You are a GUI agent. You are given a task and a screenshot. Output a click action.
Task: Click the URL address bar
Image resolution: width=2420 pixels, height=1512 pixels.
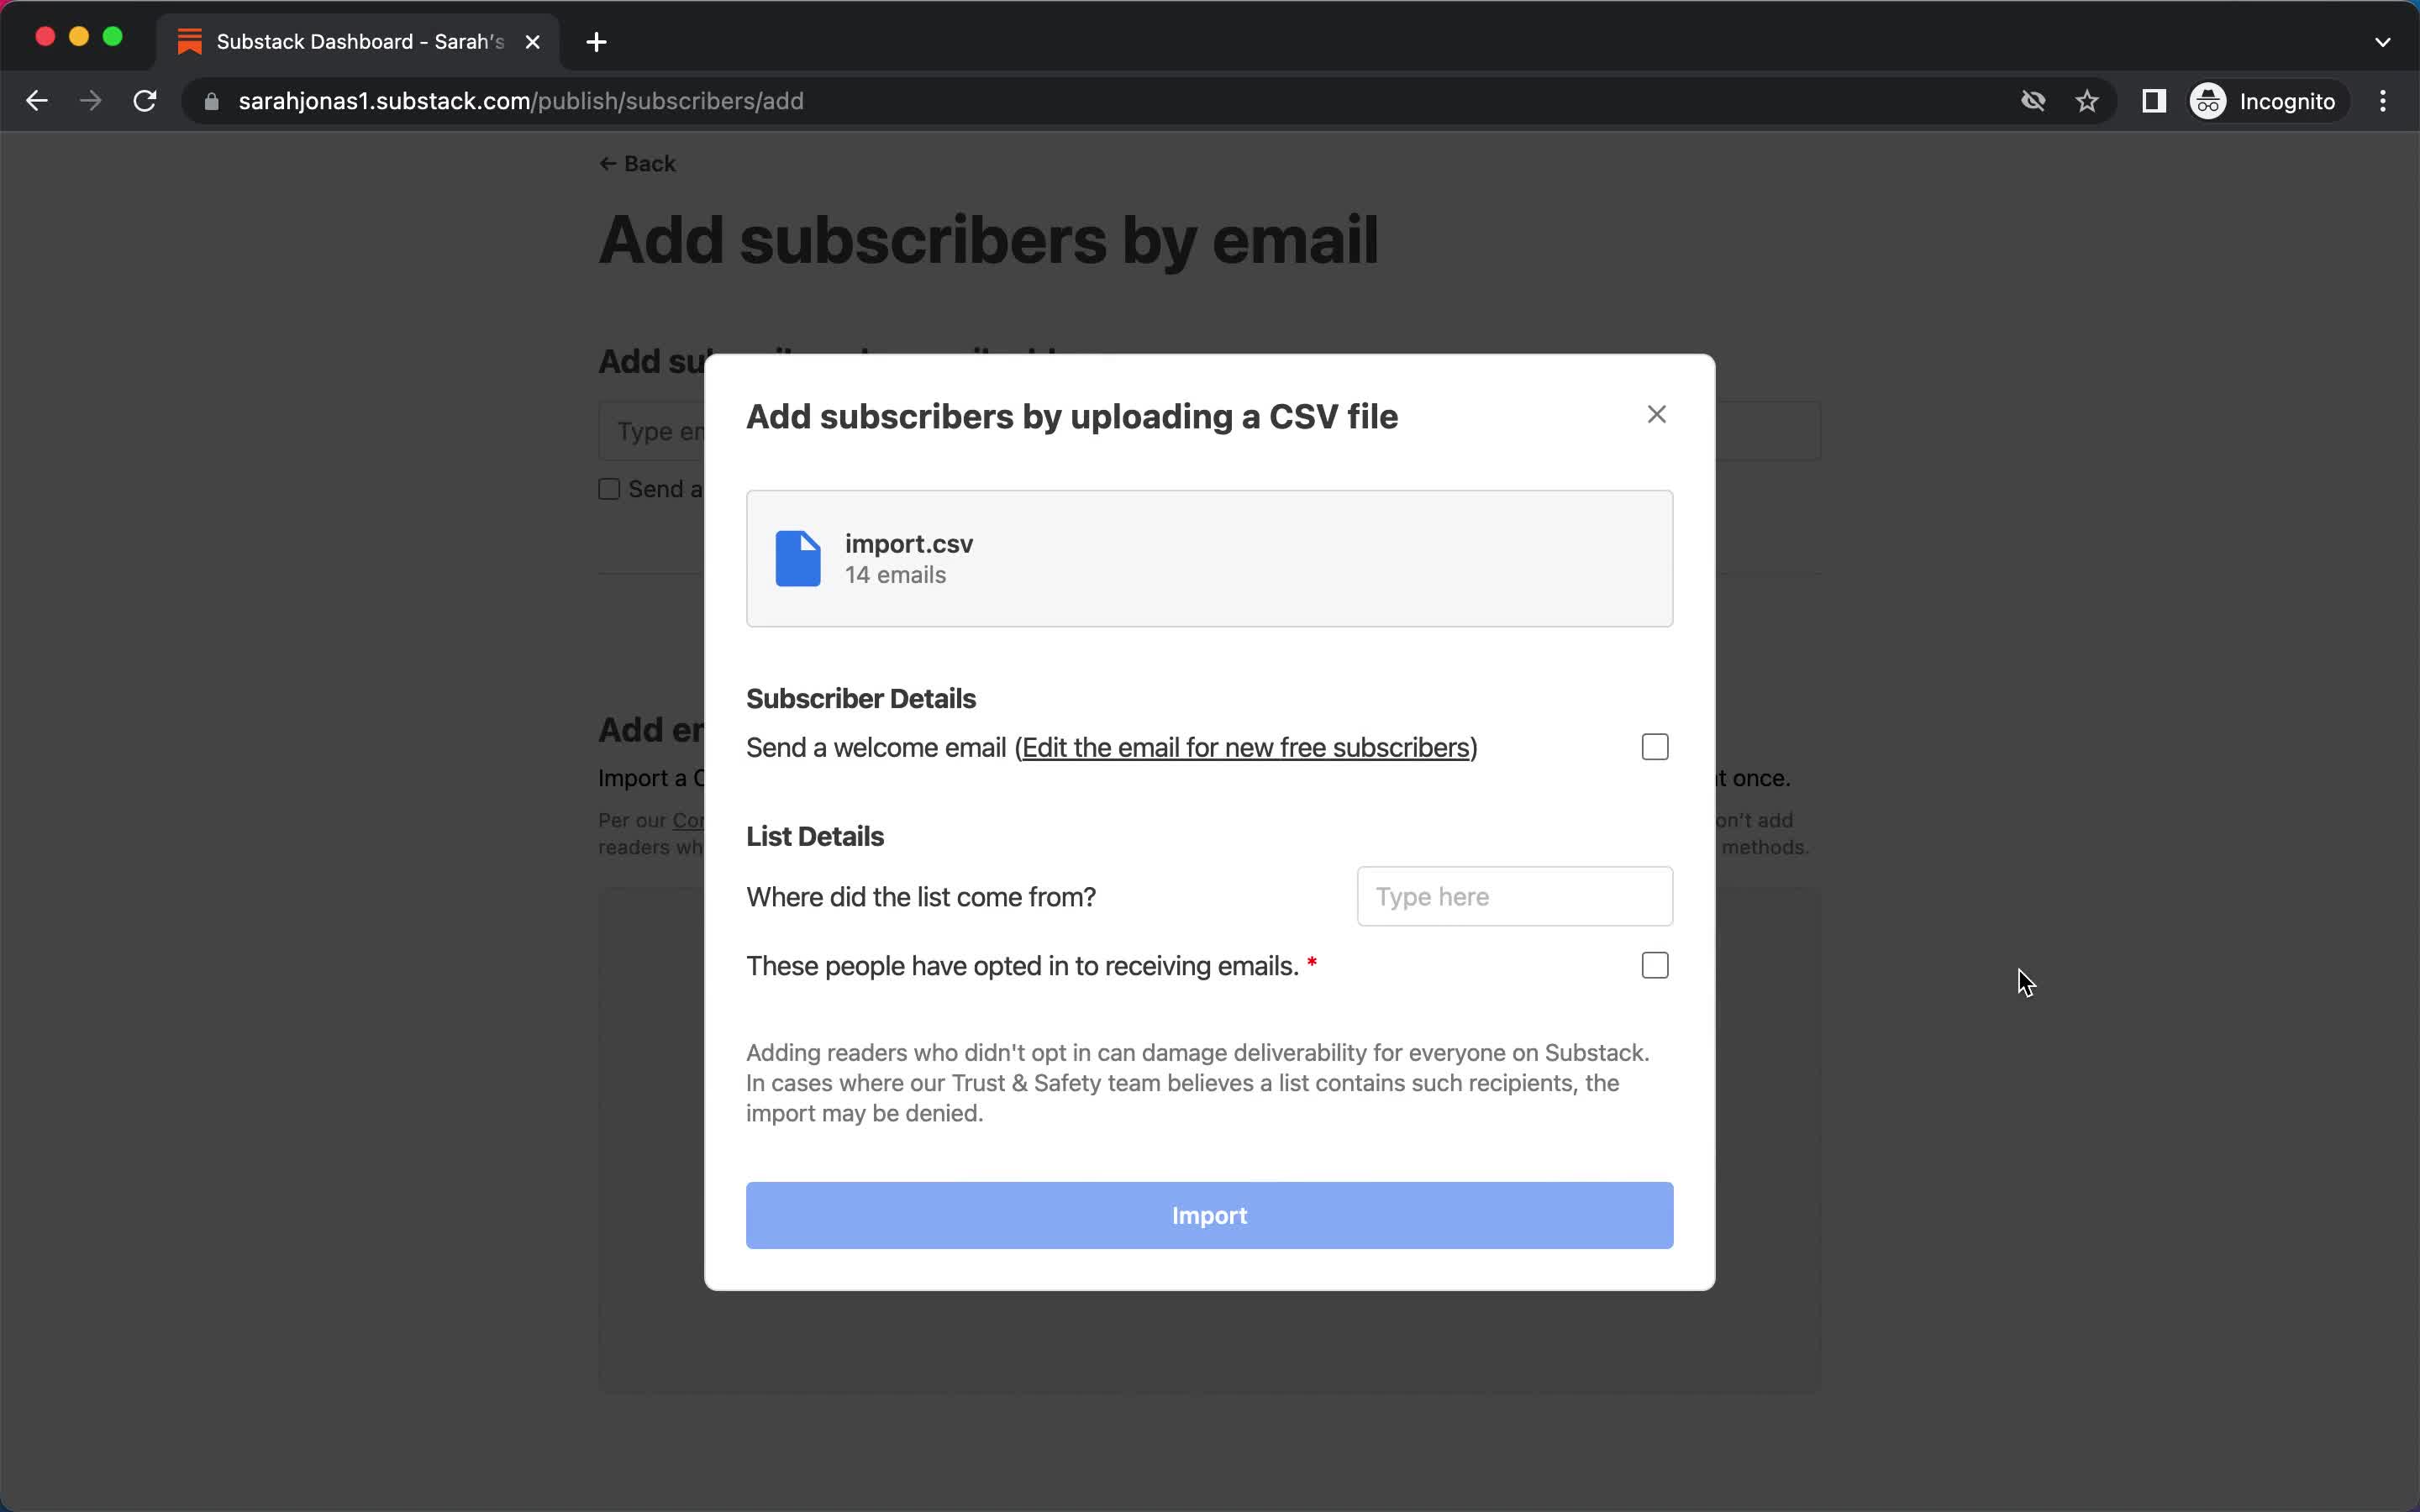pos(1100,101)
